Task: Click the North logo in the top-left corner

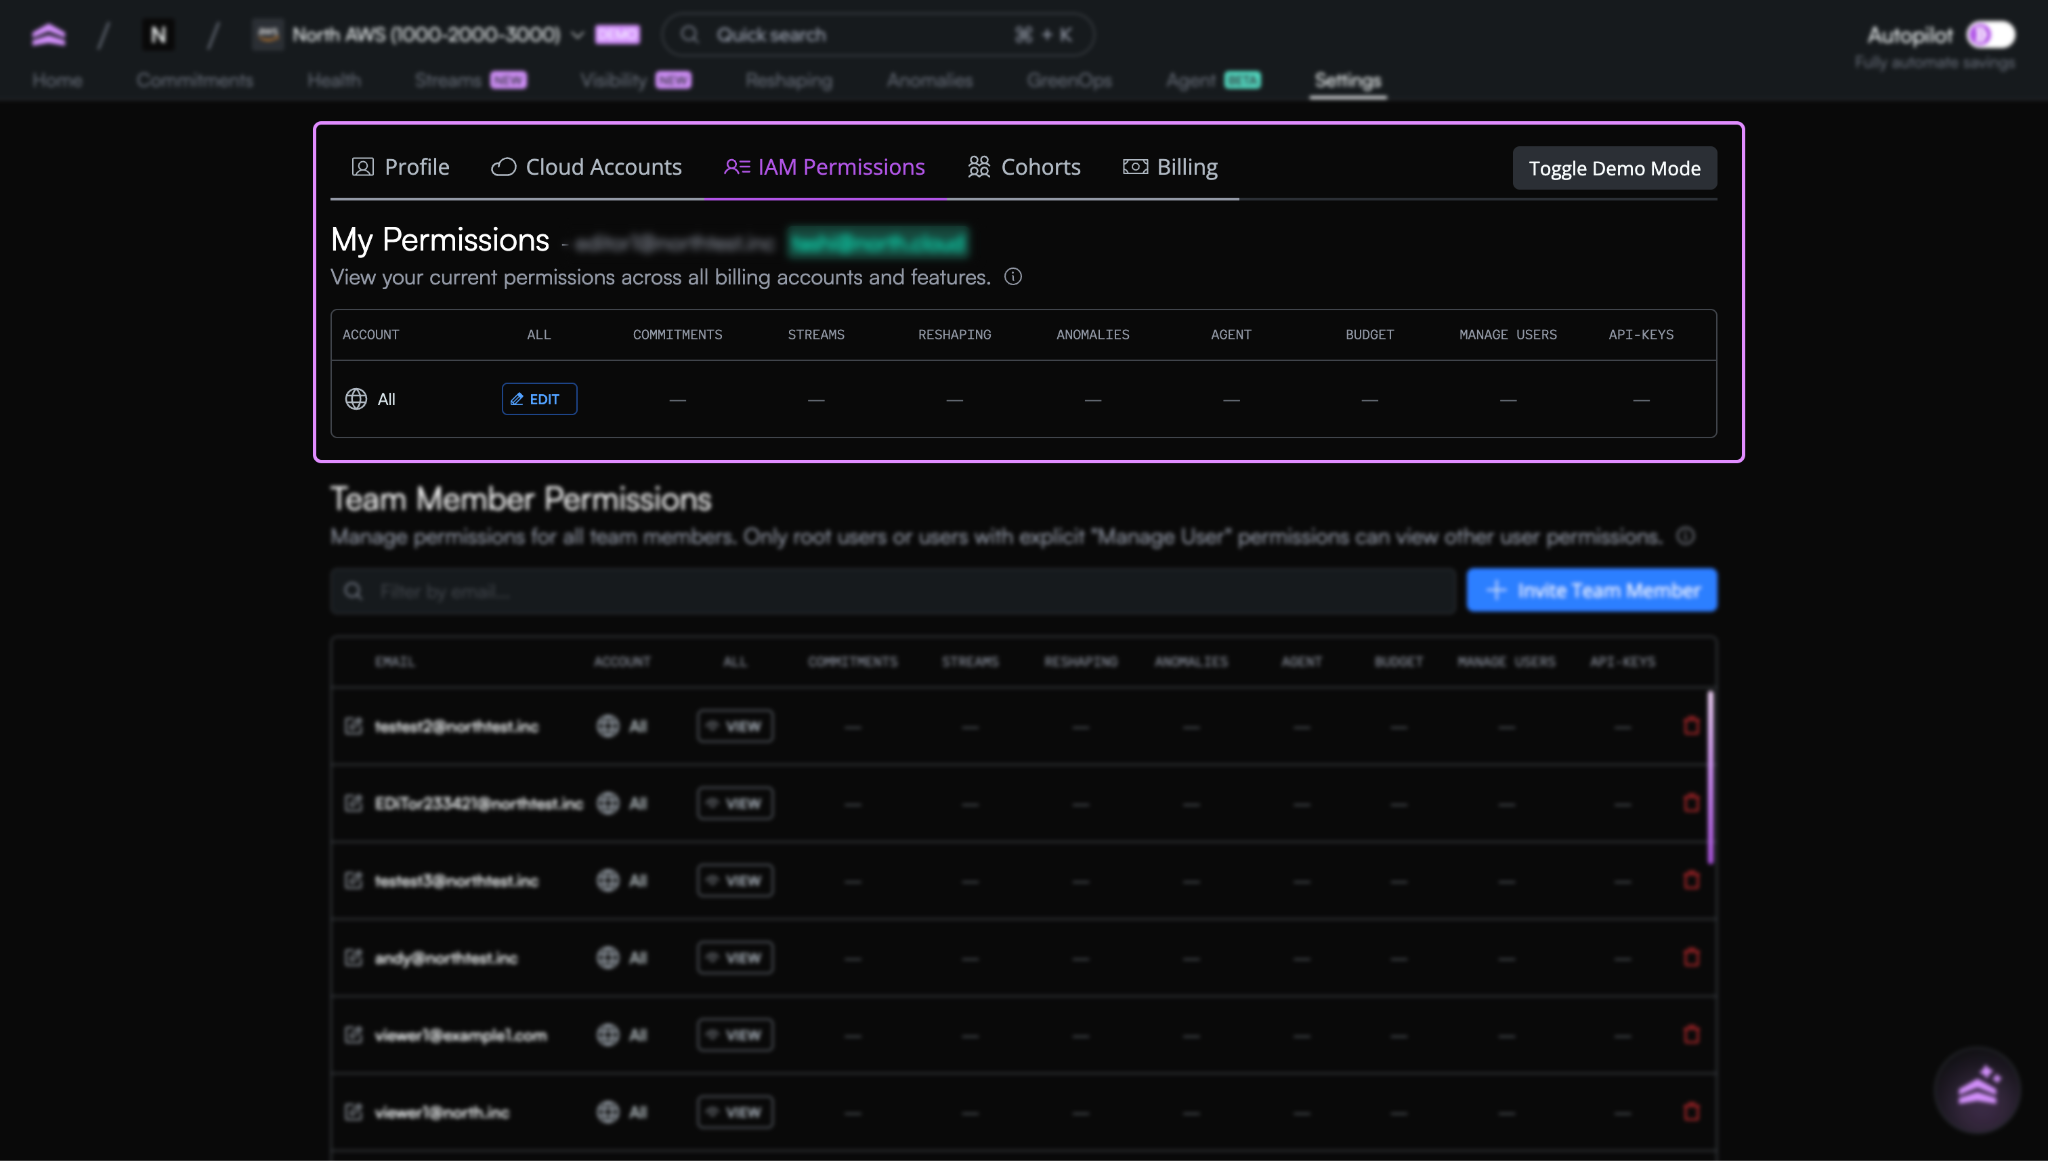Action: 48,33
